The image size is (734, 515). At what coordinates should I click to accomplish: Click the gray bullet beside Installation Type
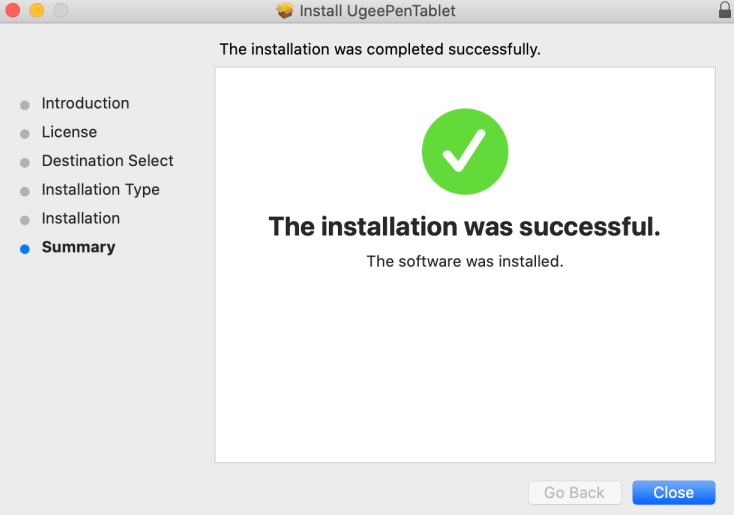click(25, 191)
